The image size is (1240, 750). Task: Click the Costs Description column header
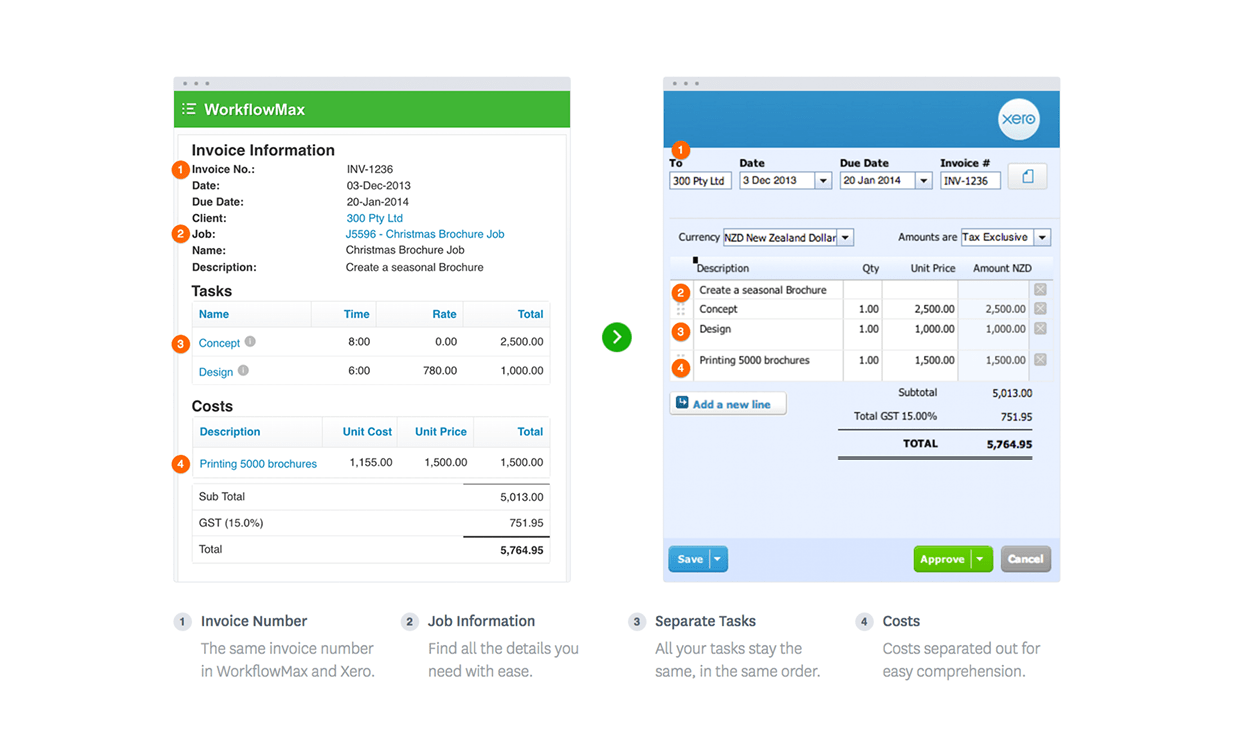point(230,432)
